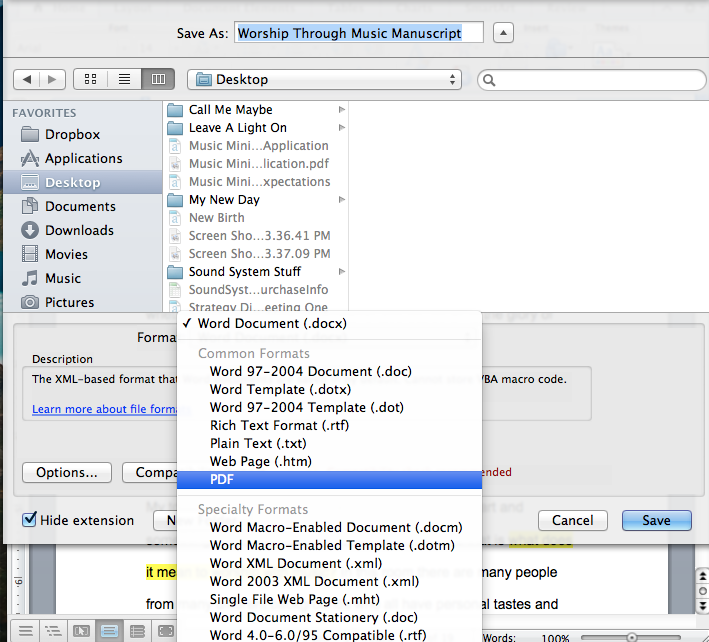Open the Desktop location dropdown
The width and height of the screenshot is (709, 642).
(325, 79)
